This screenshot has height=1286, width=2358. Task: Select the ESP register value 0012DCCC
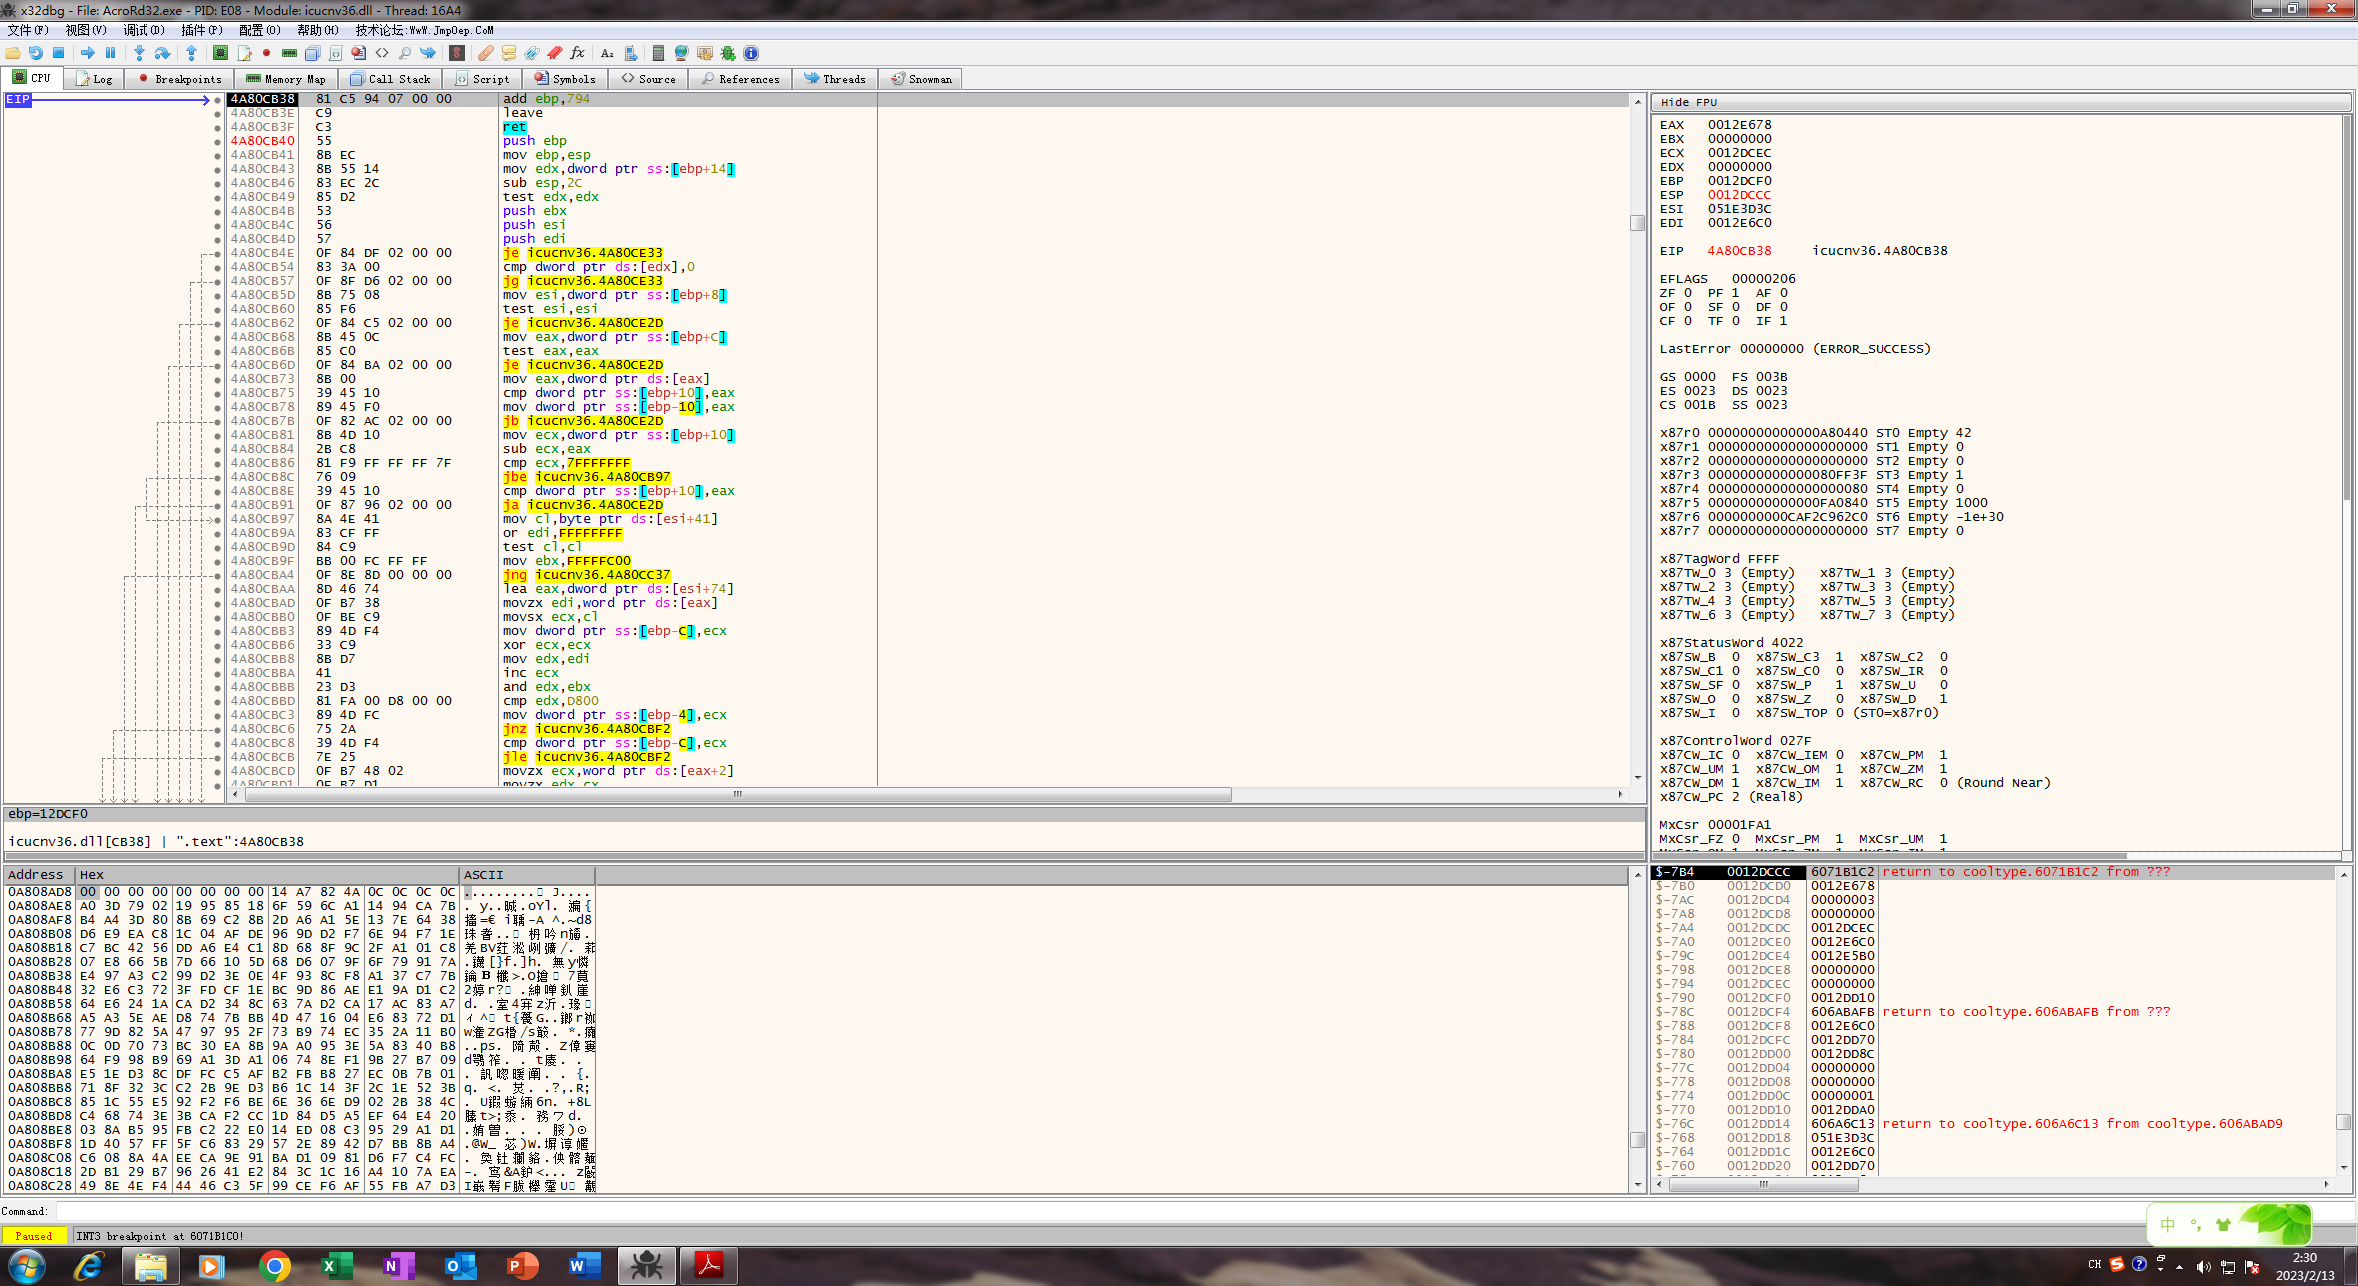point(1739,195)
